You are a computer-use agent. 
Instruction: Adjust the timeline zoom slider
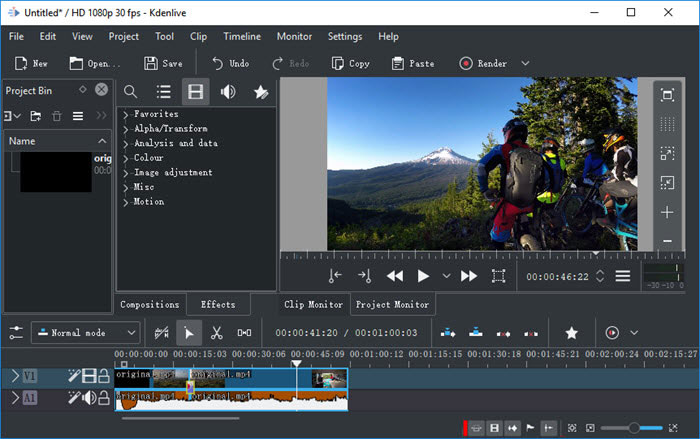coord(634,428)
